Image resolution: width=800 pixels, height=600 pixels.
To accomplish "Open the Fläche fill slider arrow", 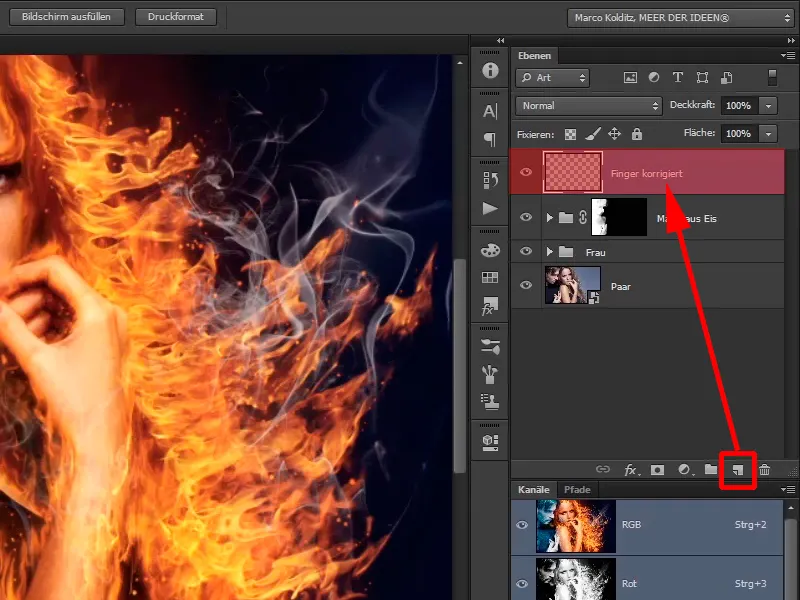I will click(768, 134).
